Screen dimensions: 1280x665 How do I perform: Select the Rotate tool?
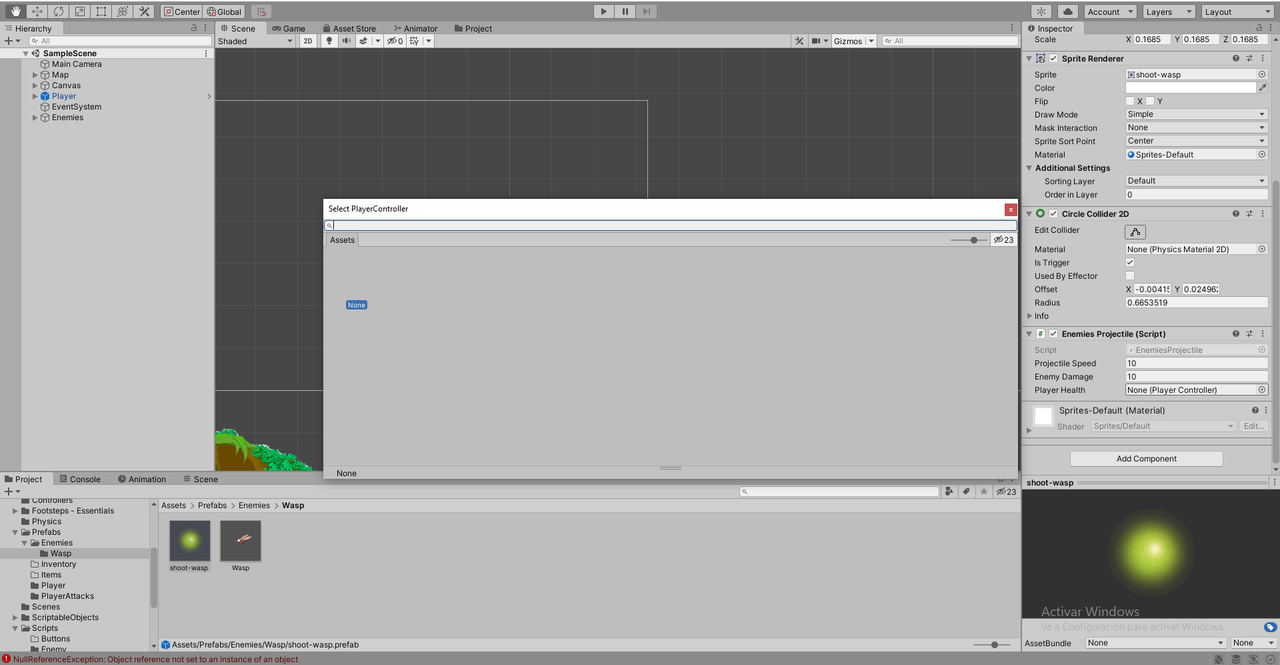tap(59, 11)
